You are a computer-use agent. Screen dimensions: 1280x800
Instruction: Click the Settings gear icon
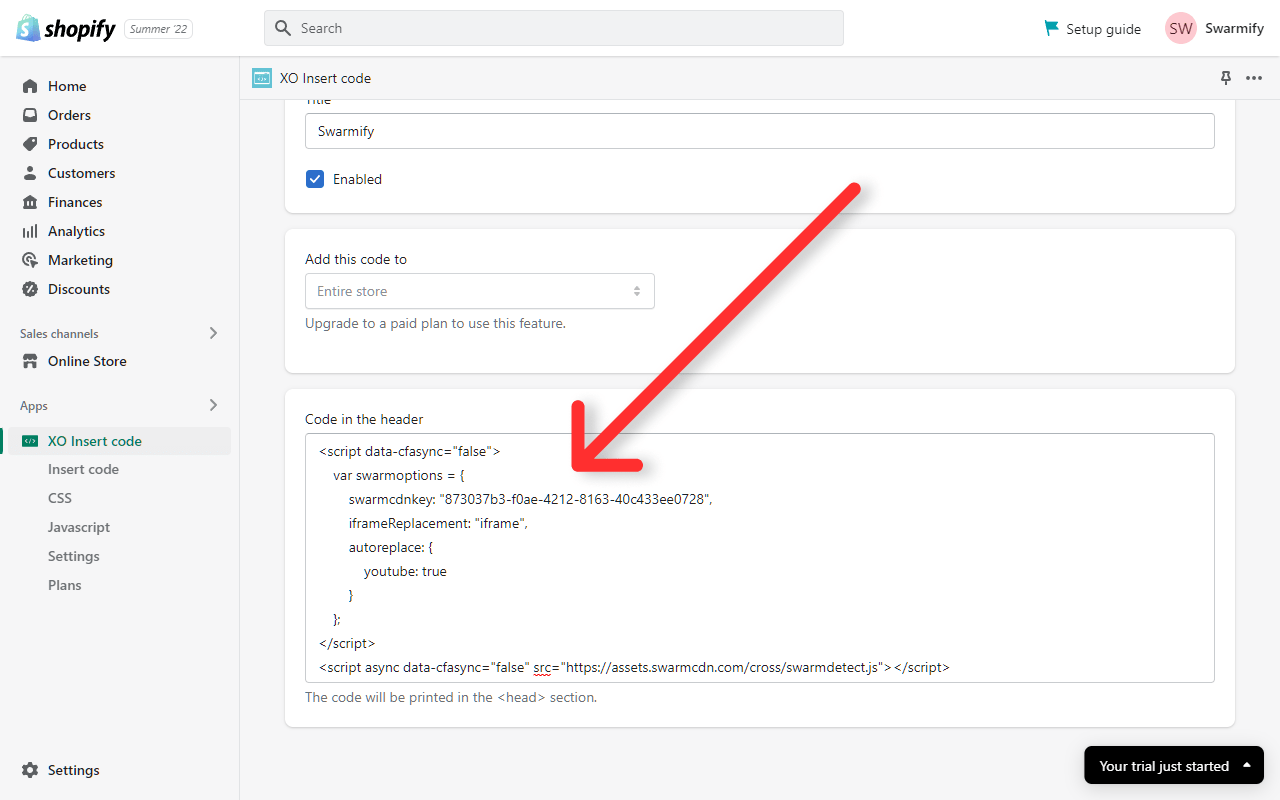(30, 770)
